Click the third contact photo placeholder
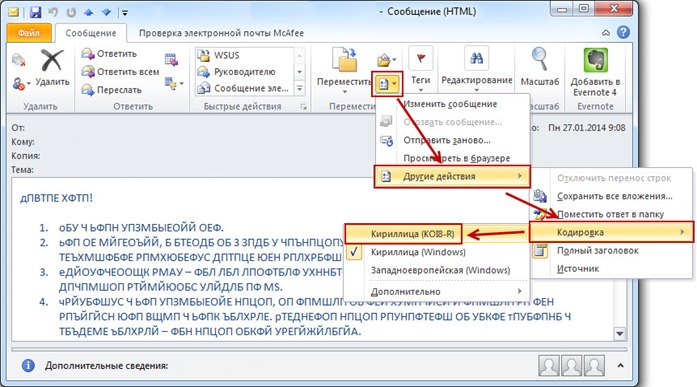Image resolution: width=697 pixels, height=387 pixels. [x=594, y=365]
